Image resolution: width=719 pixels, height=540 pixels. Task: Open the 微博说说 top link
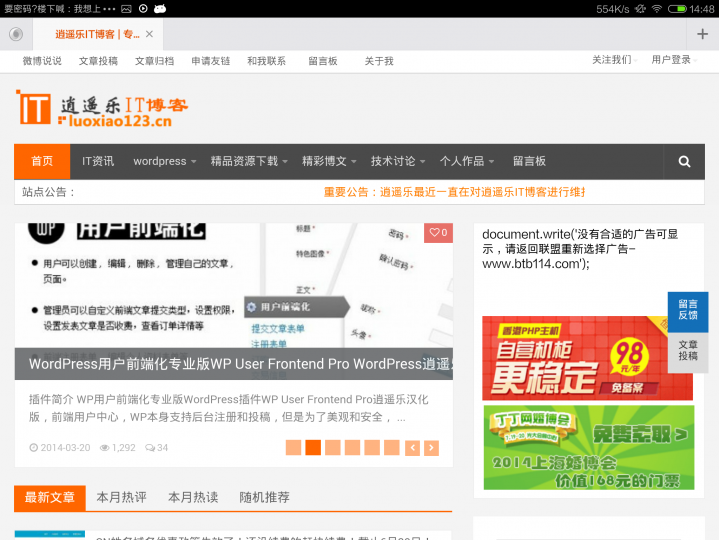42,61
